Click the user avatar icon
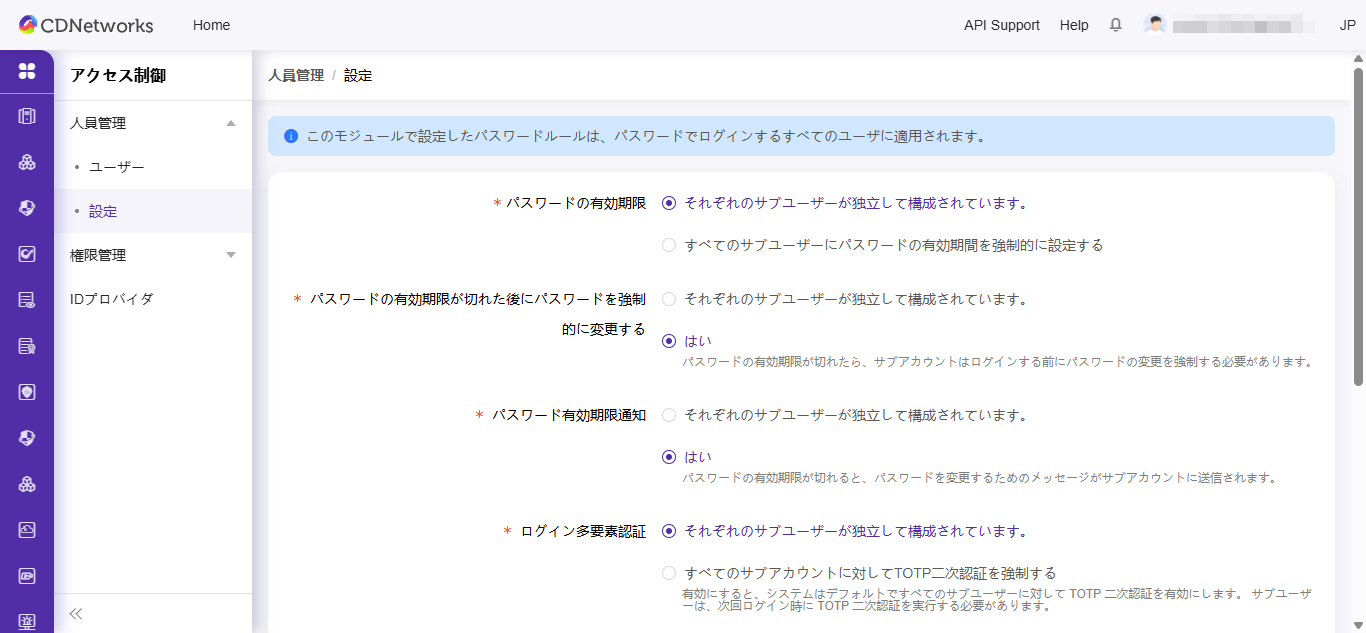The width and height of the screenshot is (1366, 633). 1155,25
